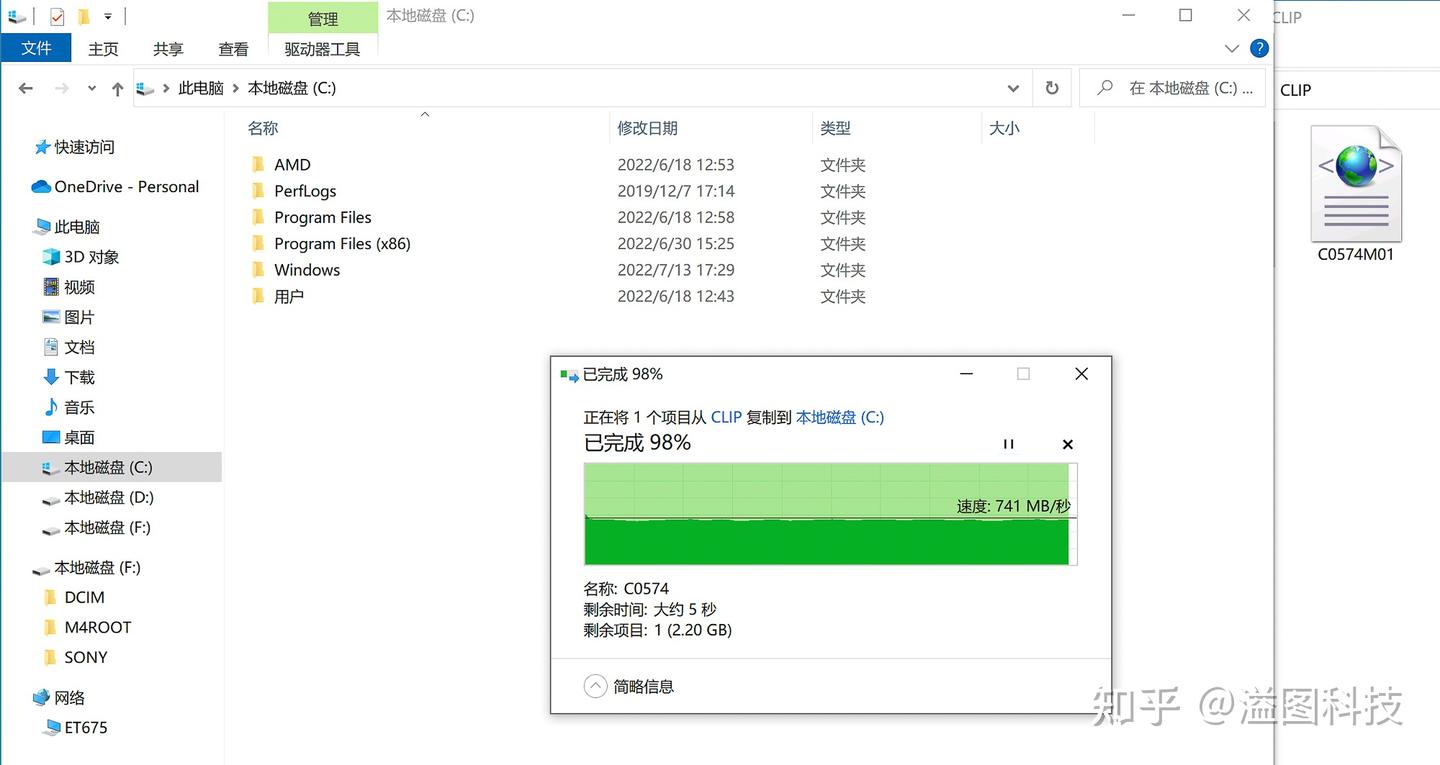
Task: Switch to the 查看 ribbon tab
Action: click(x=233, y=48)
